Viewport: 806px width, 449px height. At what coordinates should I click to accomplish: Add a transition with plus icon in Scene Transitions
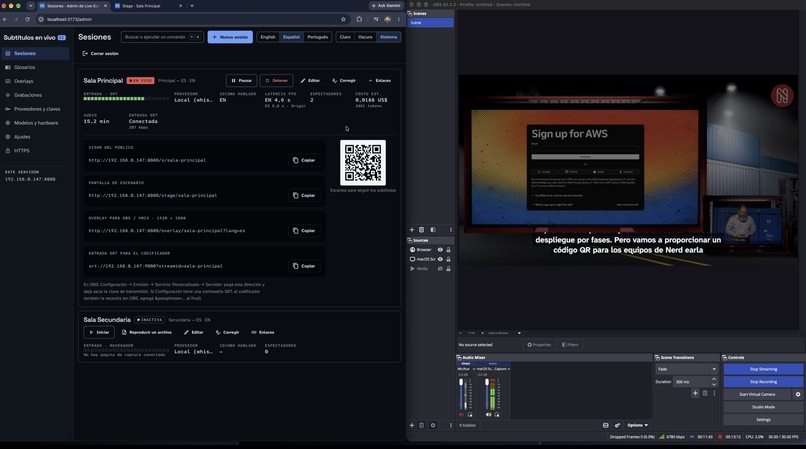pyautogui.click(x=695, y=393)
